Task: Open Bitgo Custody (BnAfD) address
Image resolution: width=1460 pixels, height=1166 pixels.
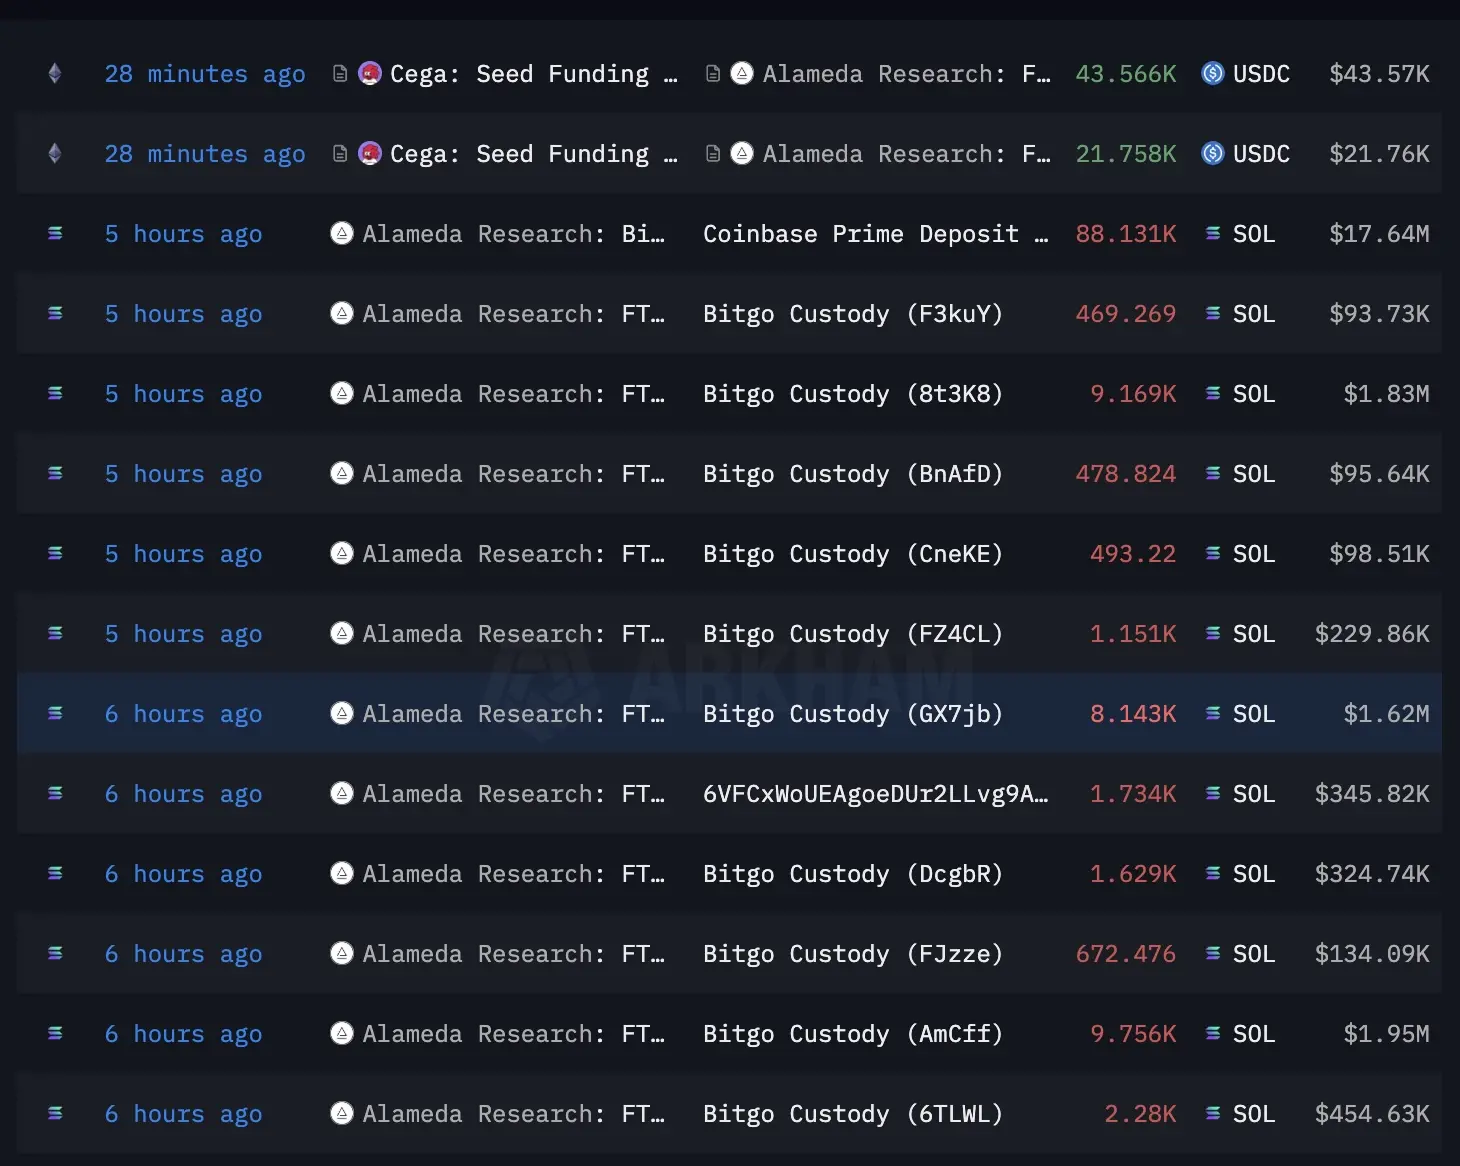Action: 853,474
